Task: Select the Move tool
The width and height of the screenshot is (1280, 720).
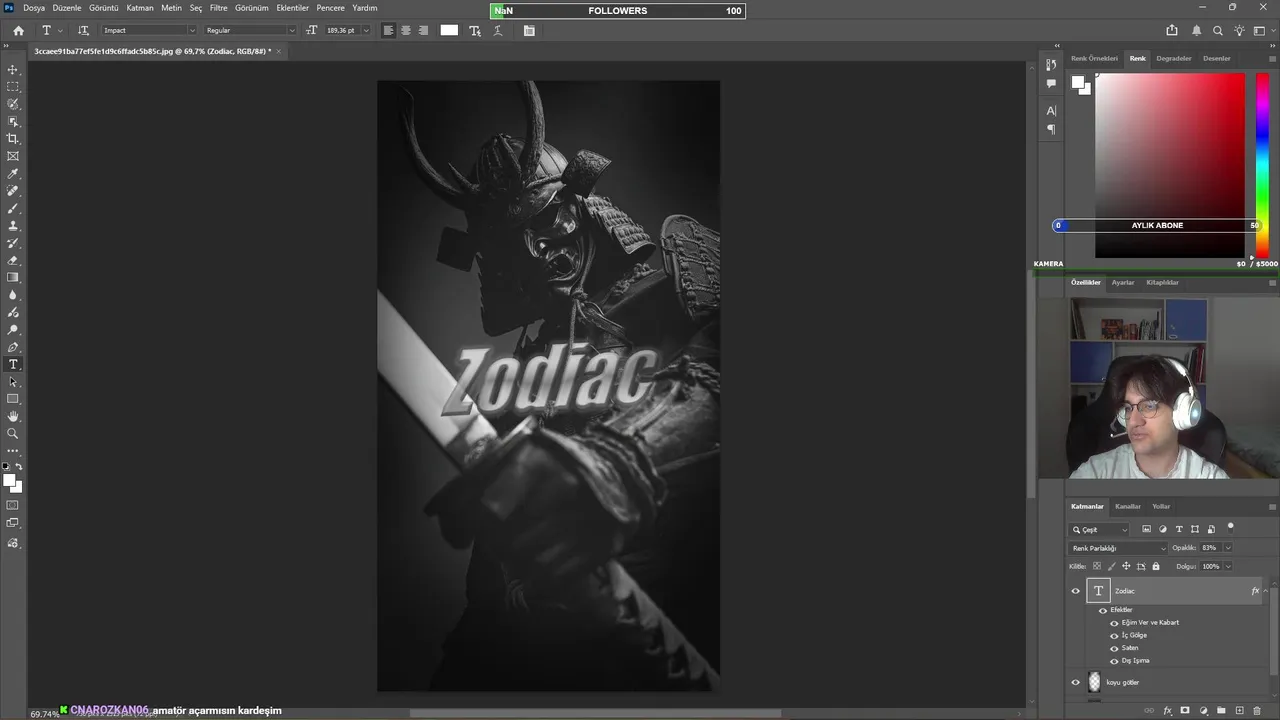Action: click(x=13, y=70)
